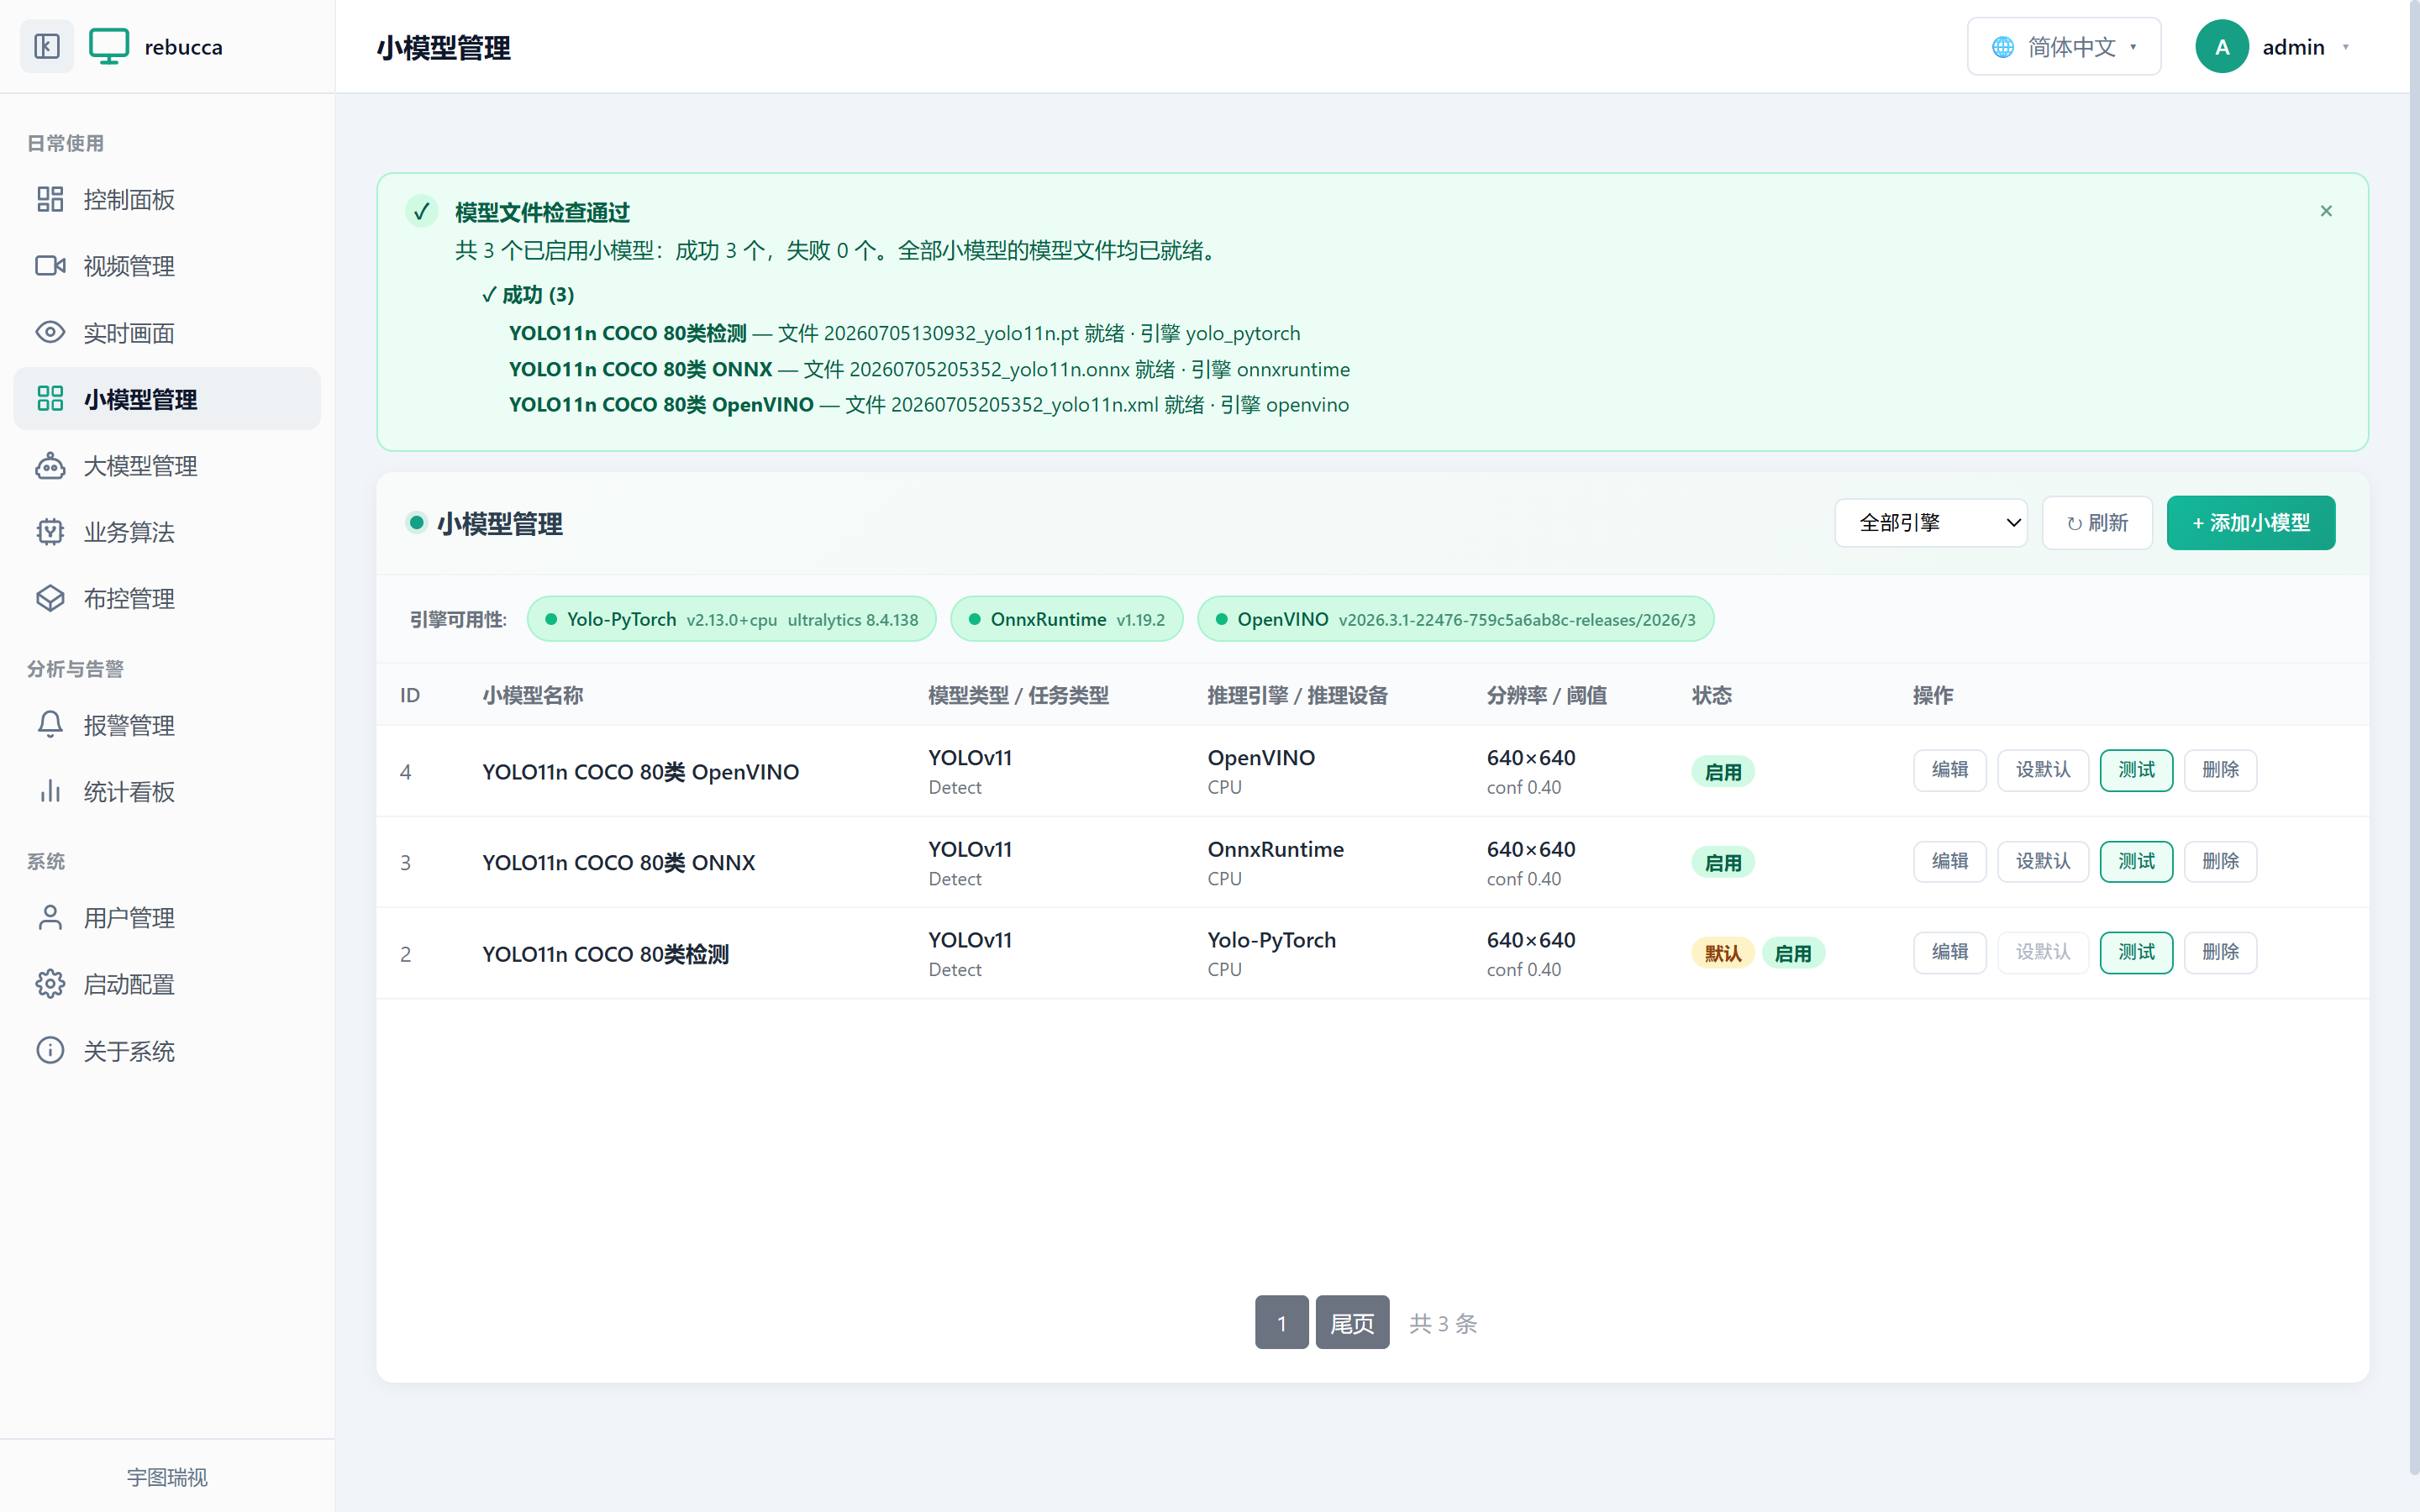Open 视频管理 camera icon in sidebar
Screen dimensions: 2420x1512
click(50, 266)
